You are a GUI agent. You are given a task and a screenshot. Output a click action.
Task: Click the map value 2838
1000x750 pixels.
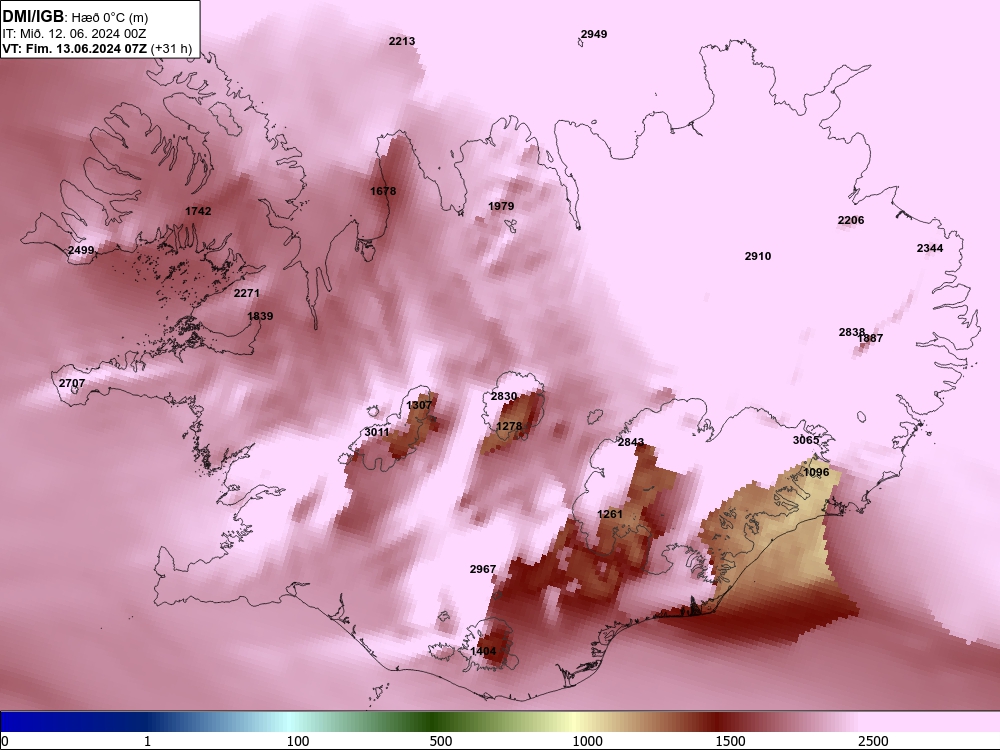pos(851,332)
